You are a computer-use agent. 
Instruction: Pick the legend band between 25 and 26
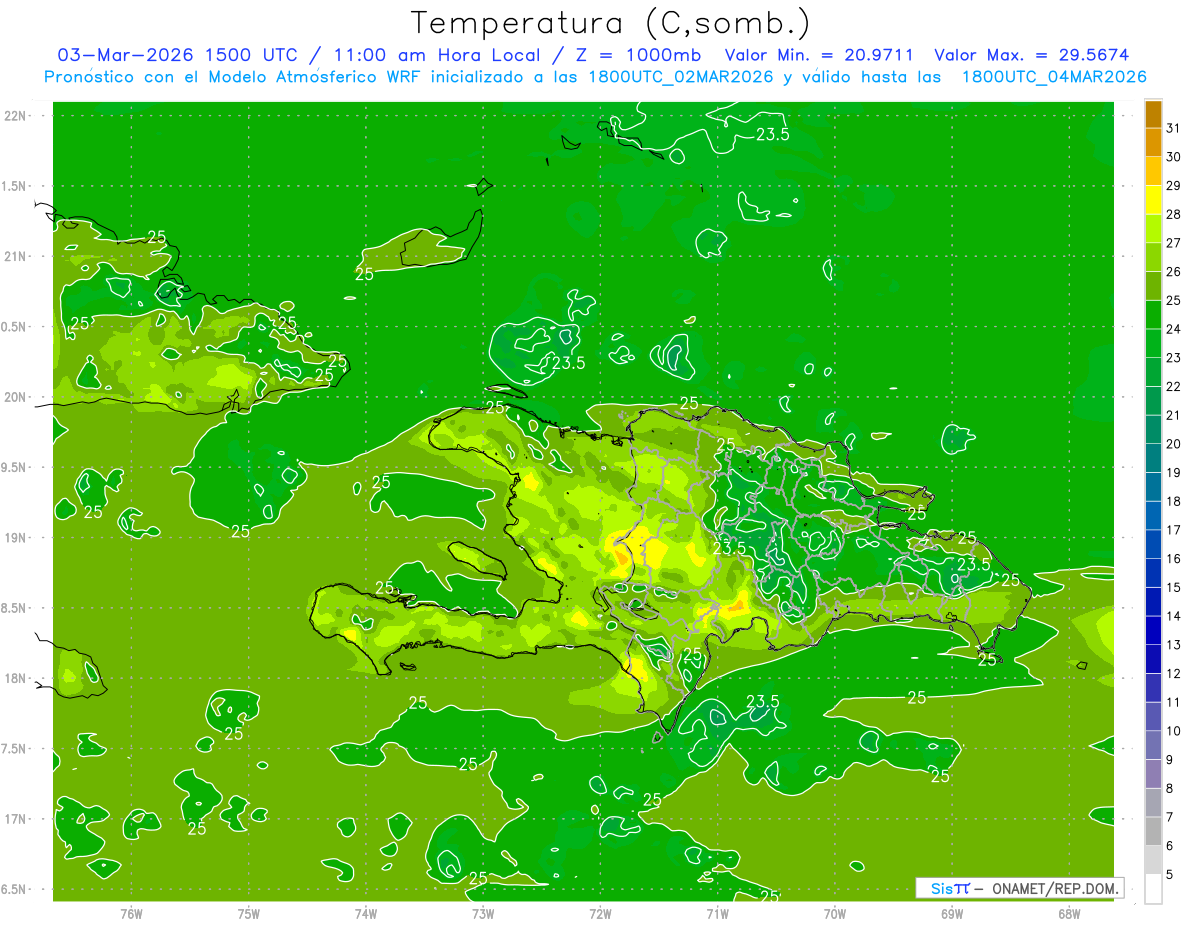(1153, 286)
